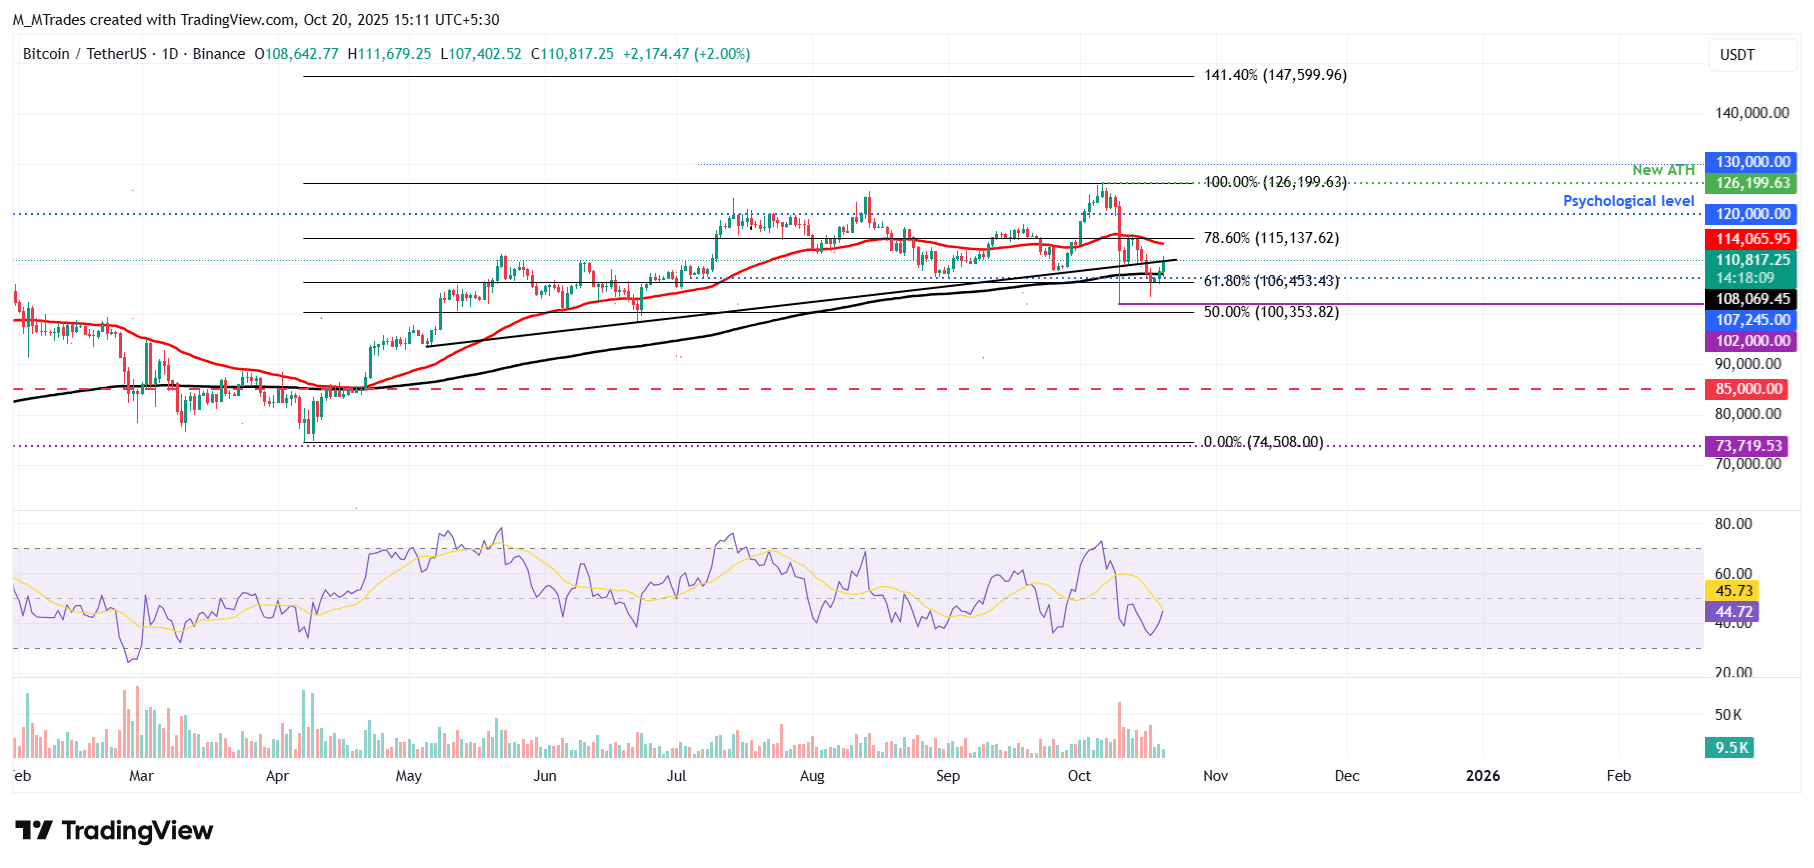
Task: Select the 61.80% Fibonacci level label
Action: (x=1270, y=282)
